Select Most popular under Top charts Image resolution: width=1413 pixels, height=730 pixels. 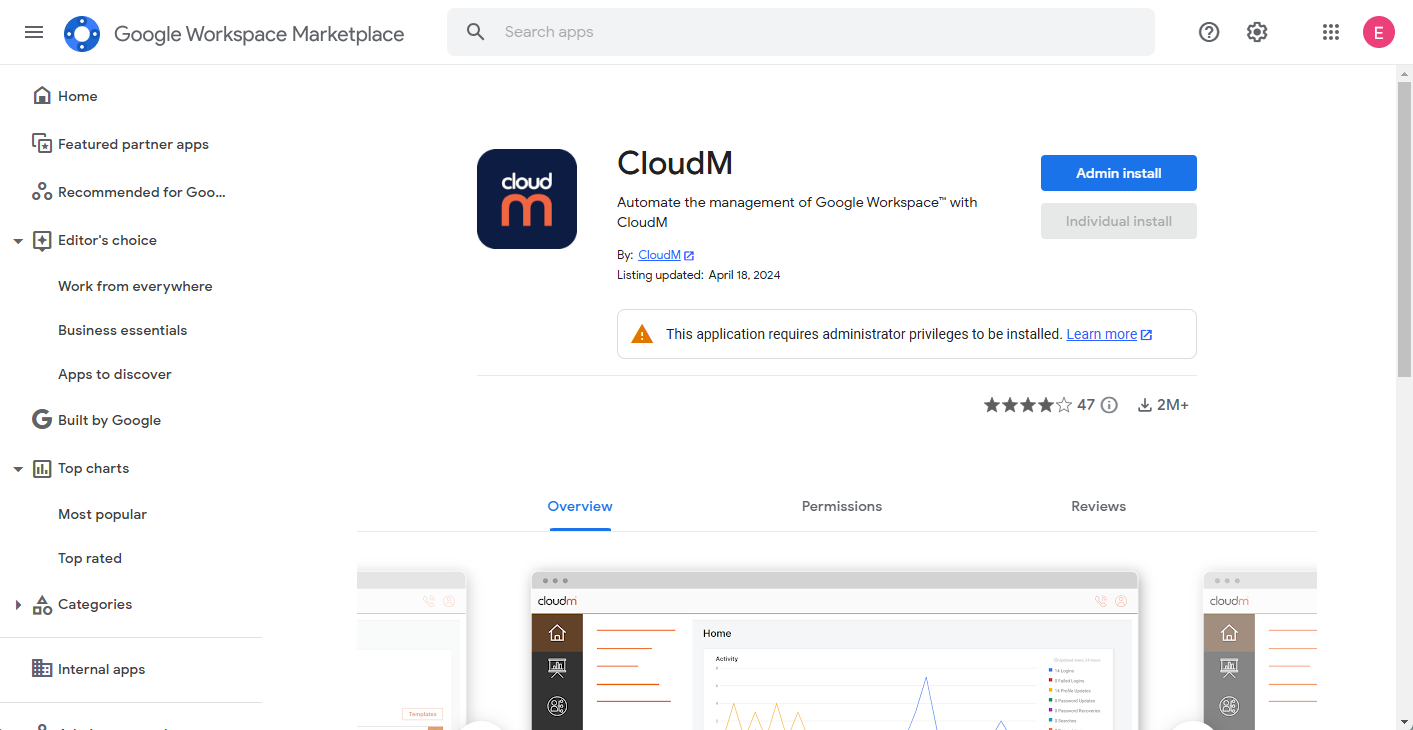(103, 514)
